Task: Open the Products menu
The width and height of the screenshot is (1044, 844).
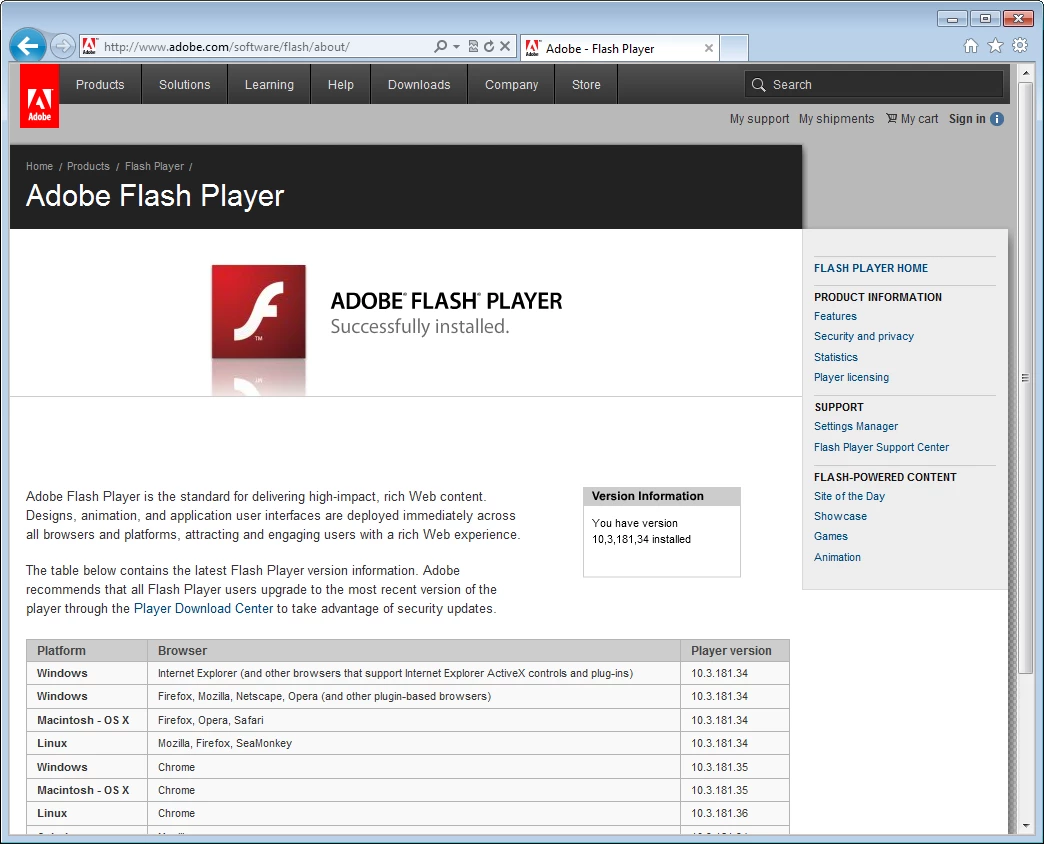Action: pyautogui.click(x=100, y=85)
